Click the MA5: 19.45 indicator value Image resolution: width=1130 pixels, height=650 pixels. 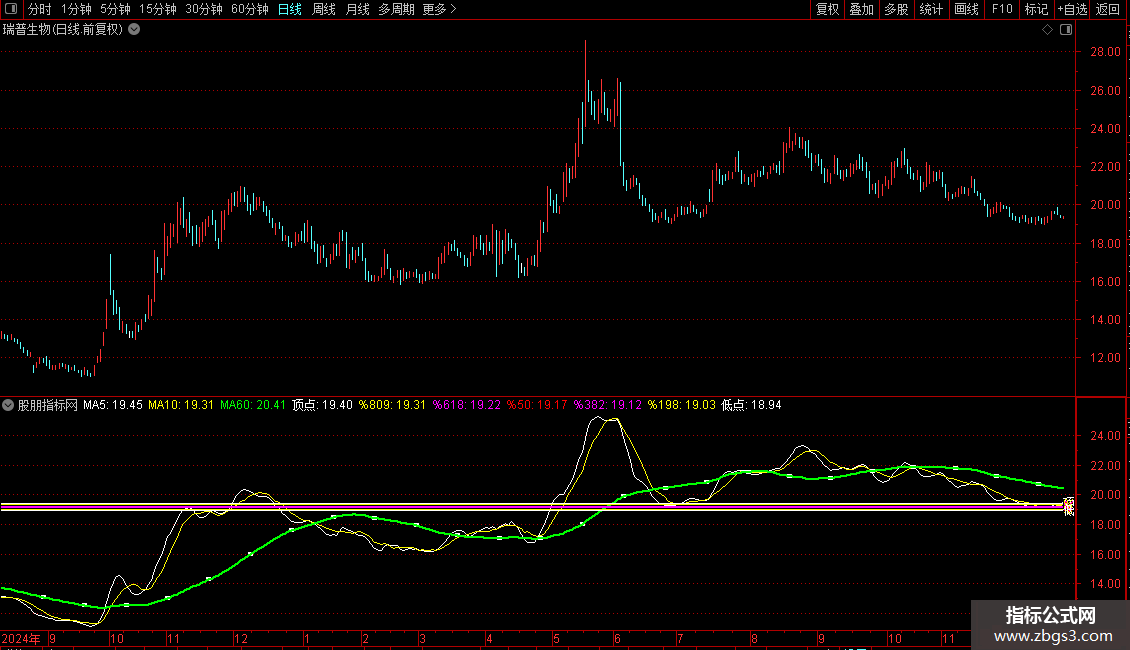(x=112, y=405)
